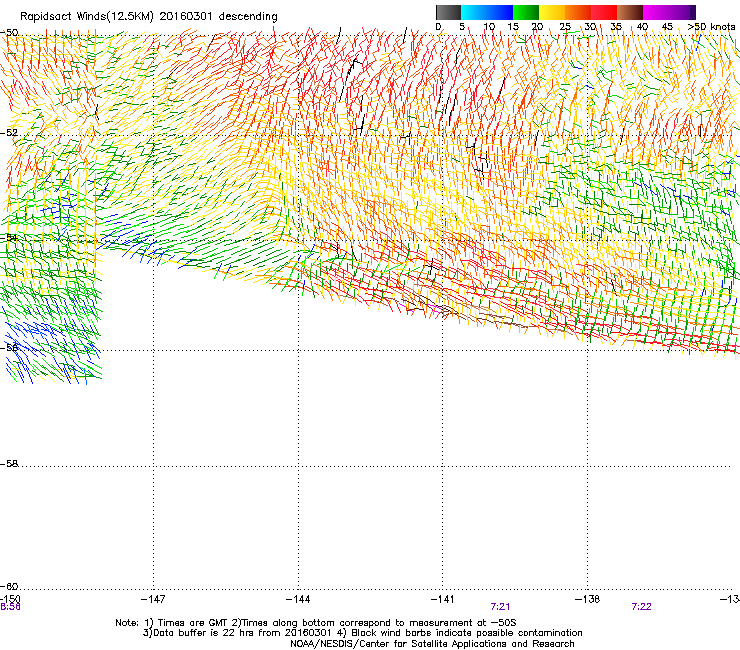Viewport: 740px width, 650px height.
Task: Click the note 'Times are GMT' line
Action: (316, 623)
